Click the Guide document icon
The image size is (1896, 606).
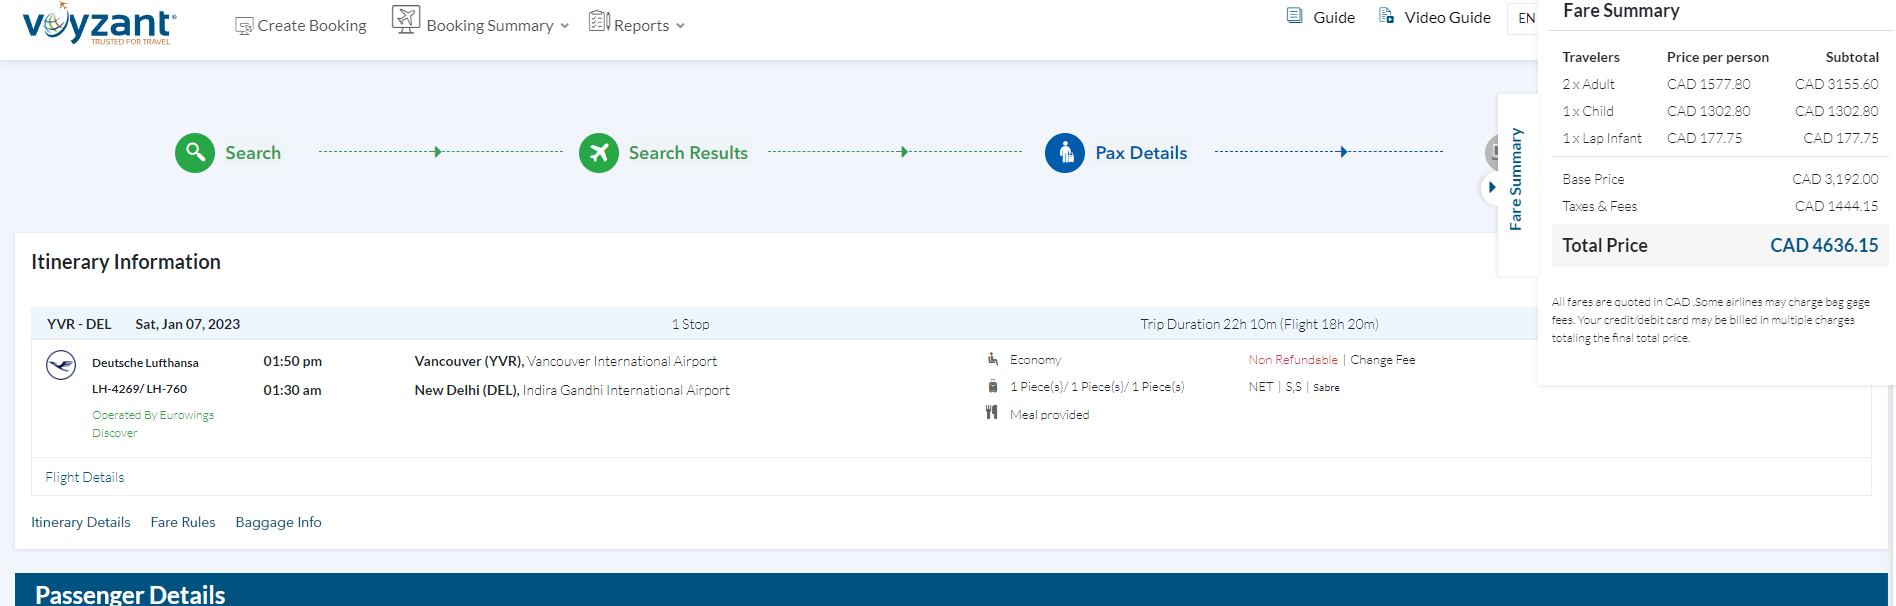click(1294, 16)
